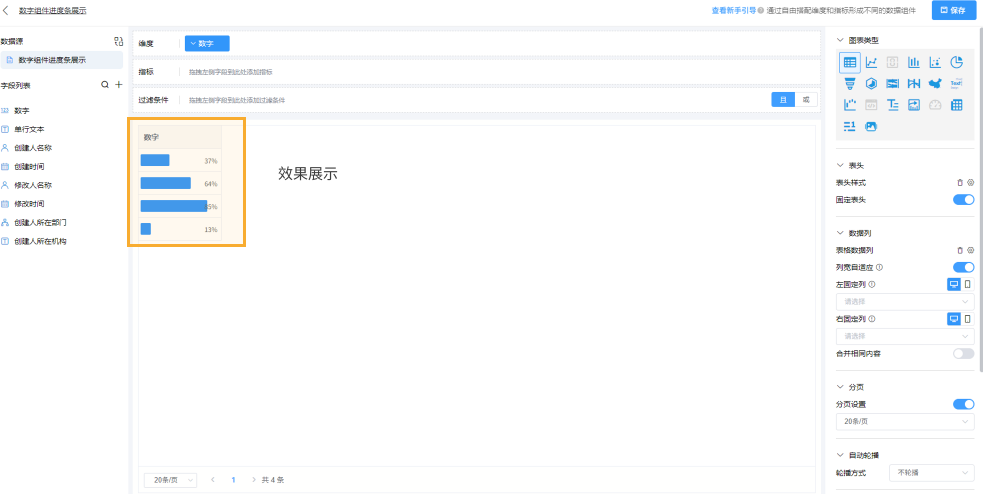Collapse the 数据列 section
The width and height of the screenshot is (983, 494).
point(840,233)
